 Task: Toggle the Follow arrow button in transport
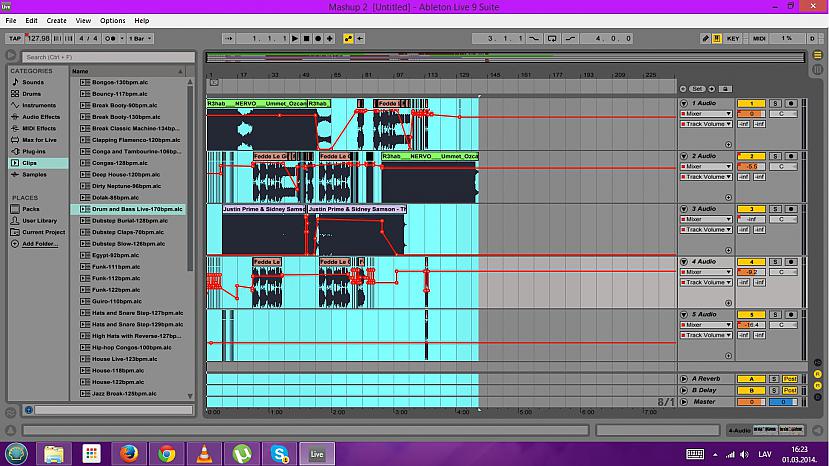coord(228,39)
